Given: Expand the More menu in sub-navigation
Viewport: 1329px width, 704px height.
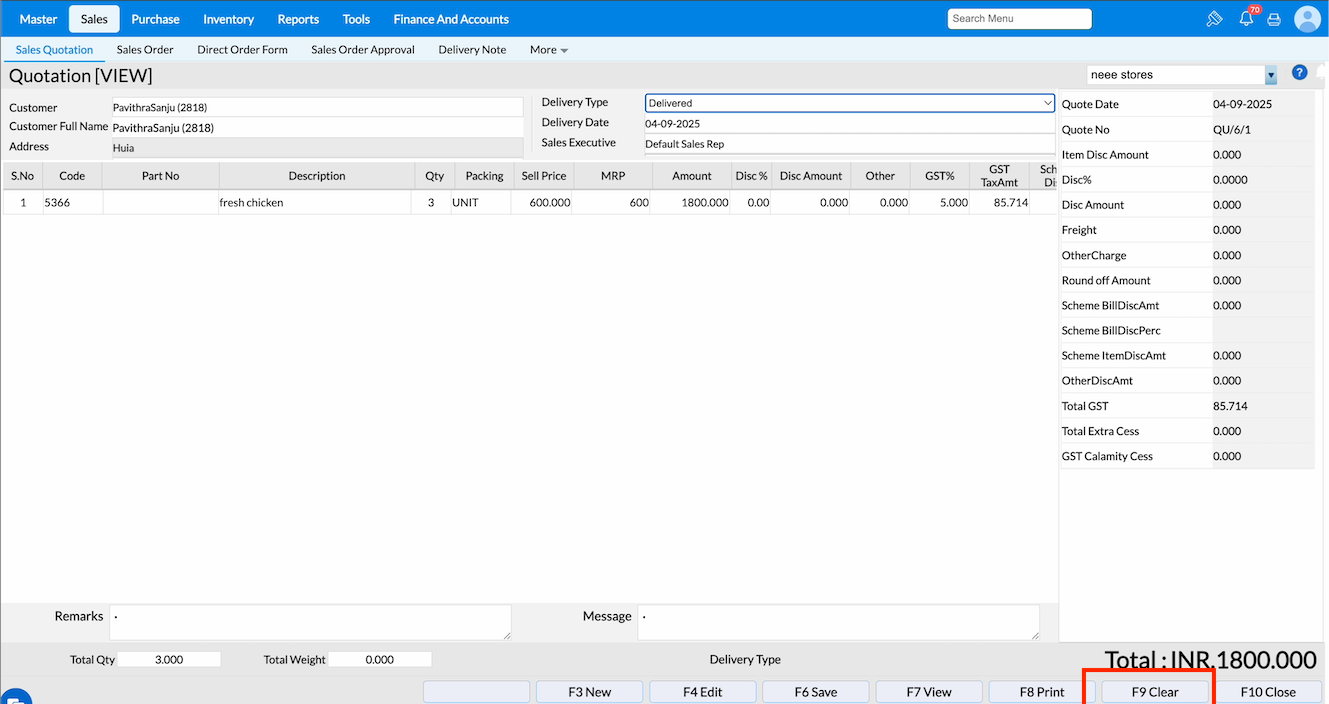Looking at the screenshot, I should pyautogui.click(x=548, y=50).
